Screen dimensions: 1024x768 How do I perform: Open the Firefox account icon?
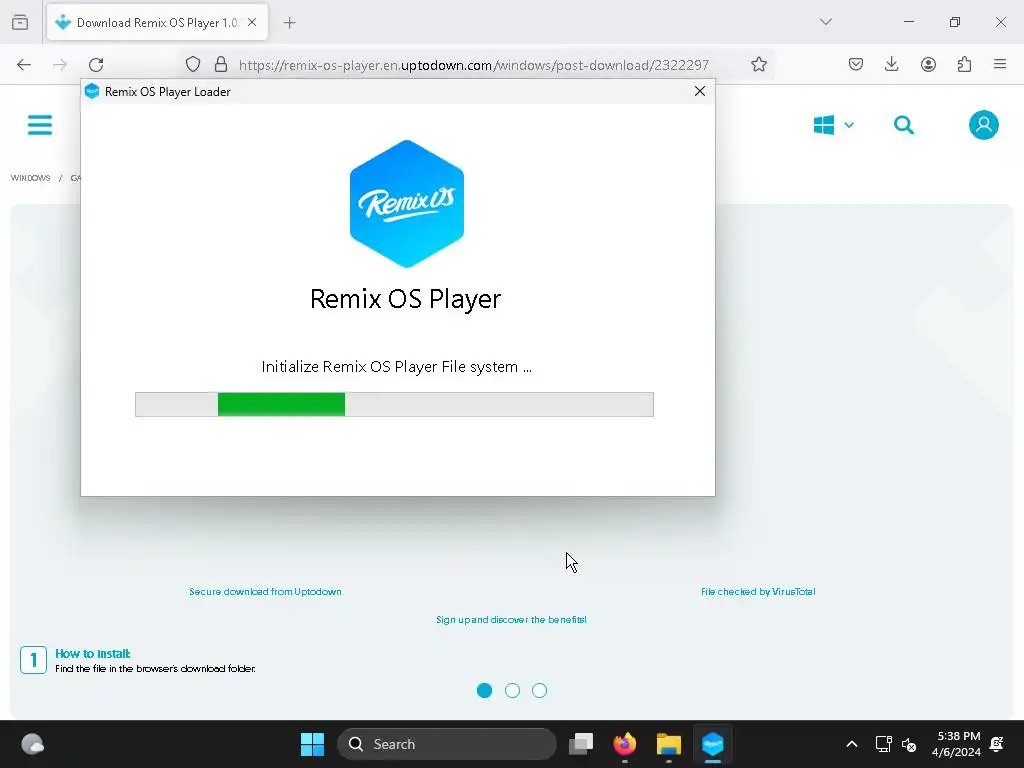click(928, 65)
